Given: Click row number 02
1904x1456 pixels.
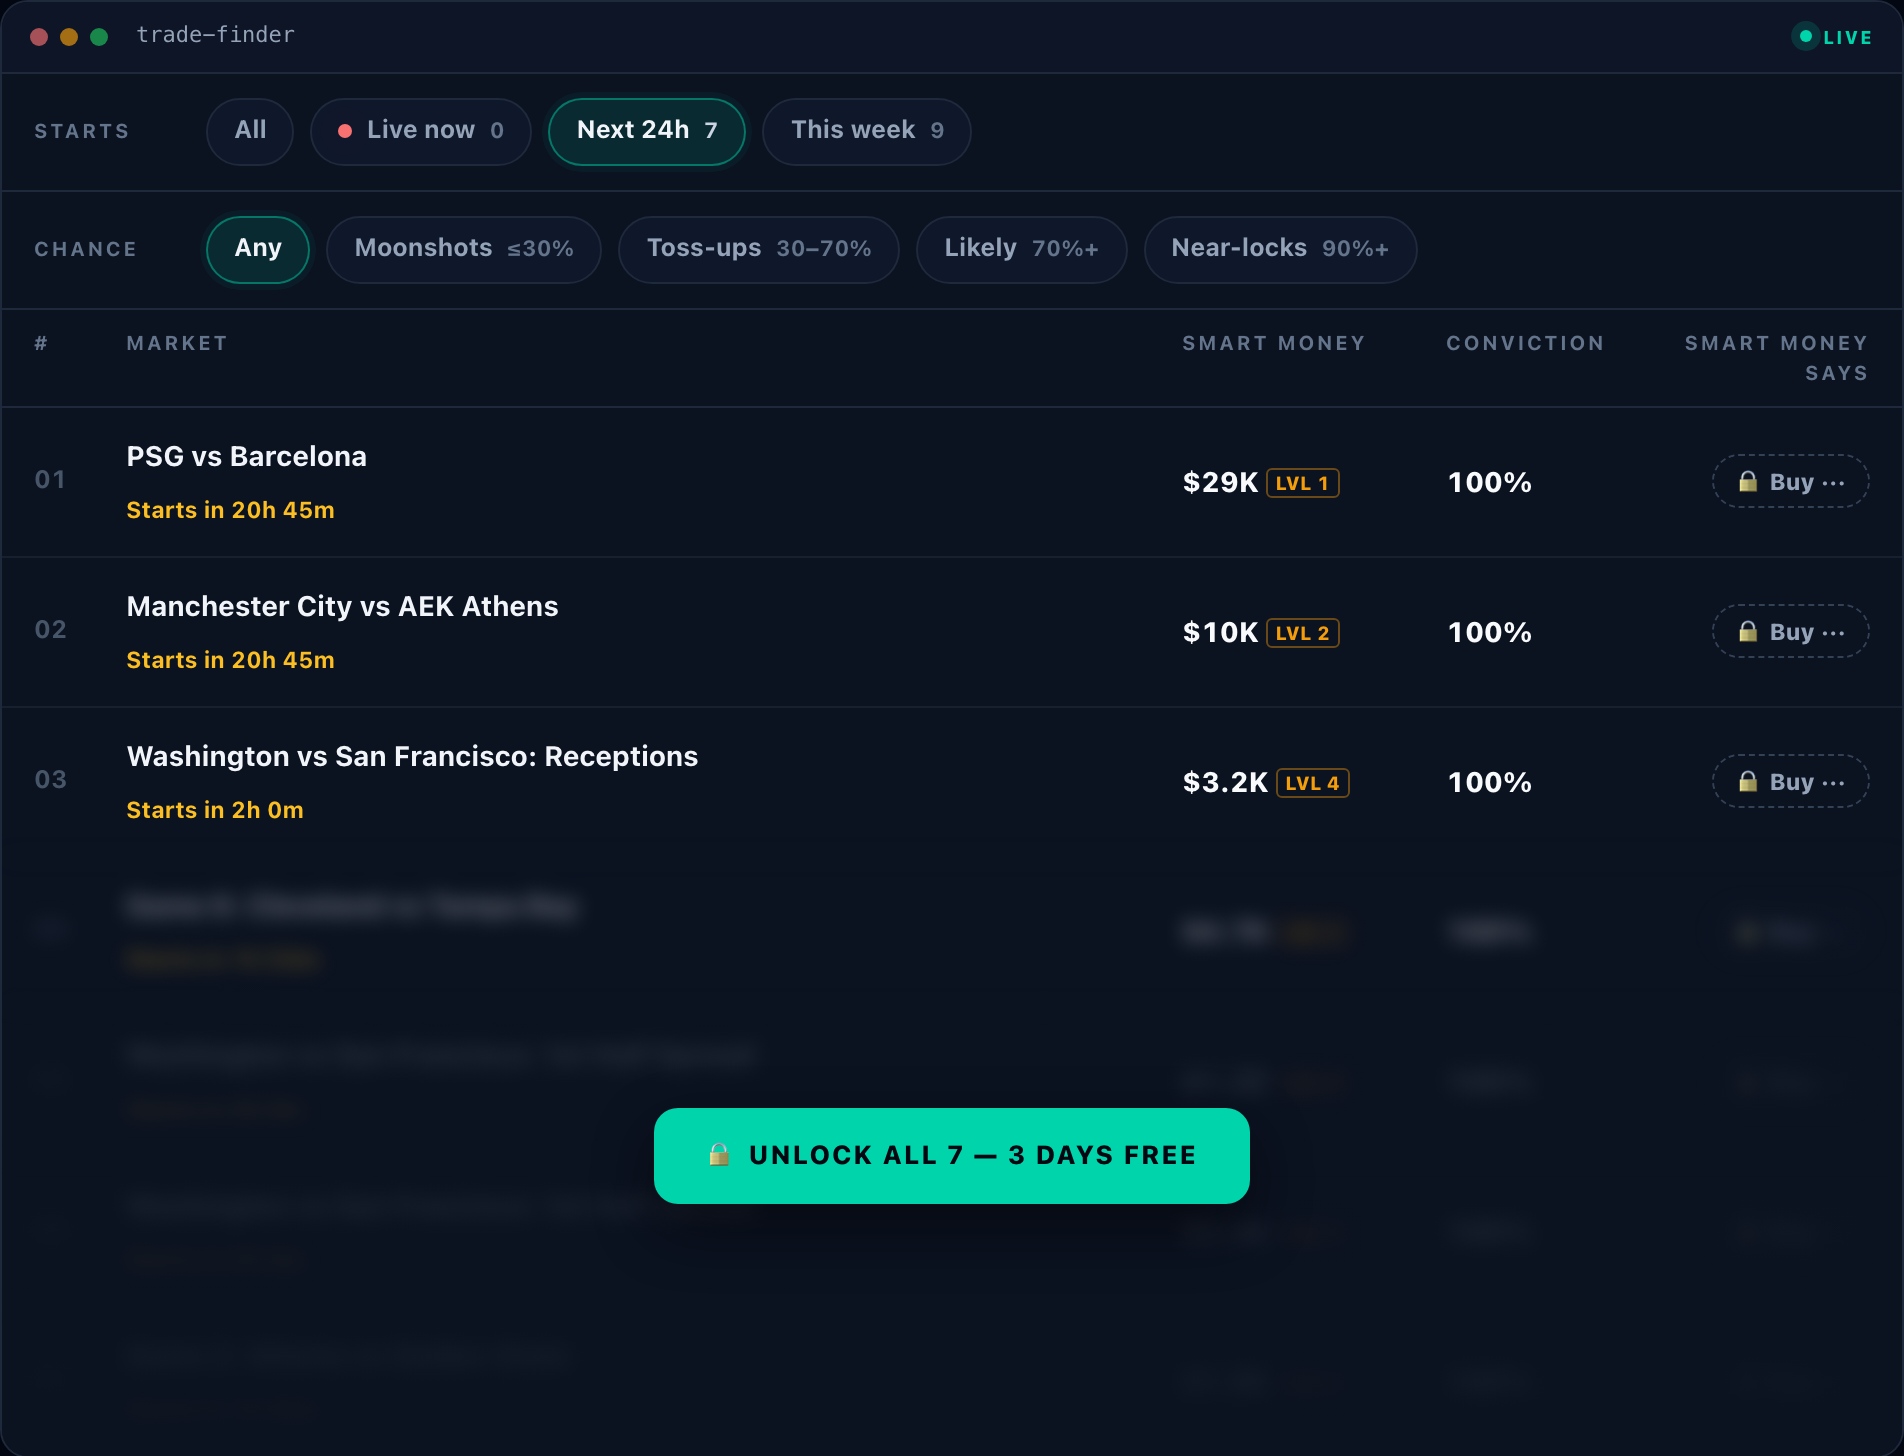Looking at the screenshot, I should [x=50, y=630].
